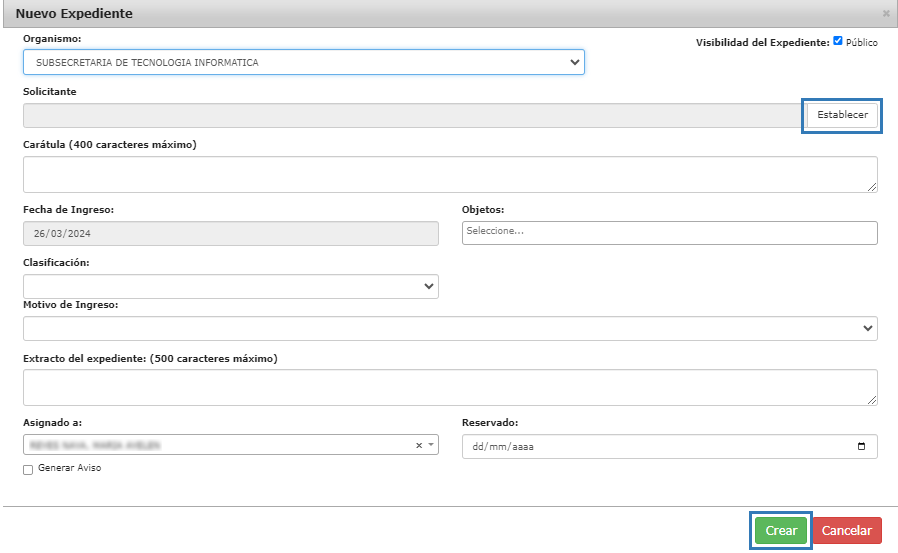Click the red Cancelar button
Image resolution: width=898 pixels, height=553 pixels.
point(847,531)
